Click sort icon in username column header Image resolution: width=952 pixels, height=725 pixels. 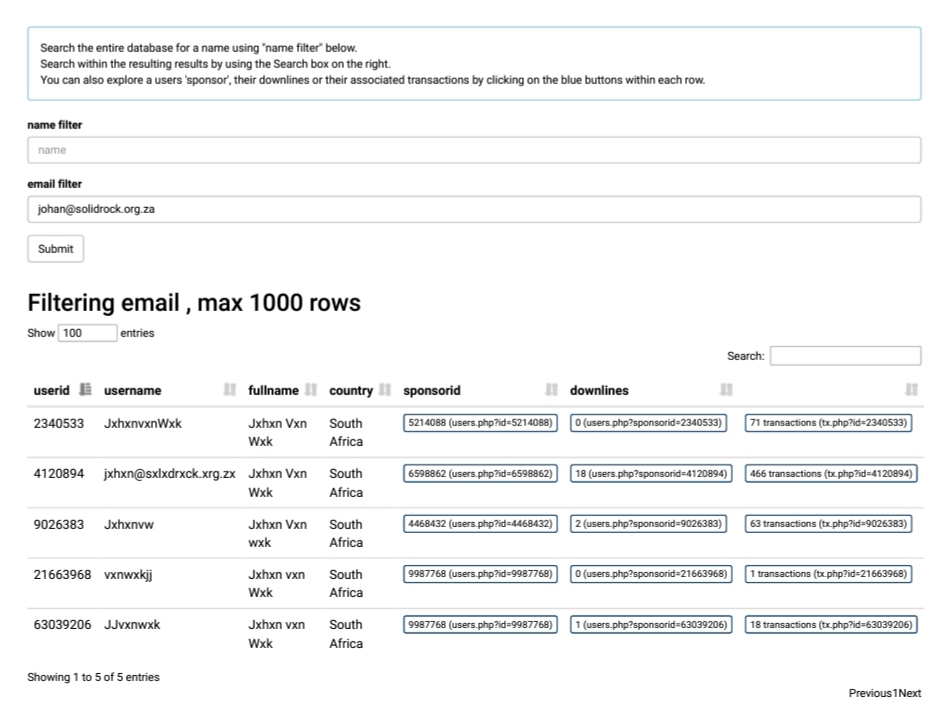(x=230, y=390)
